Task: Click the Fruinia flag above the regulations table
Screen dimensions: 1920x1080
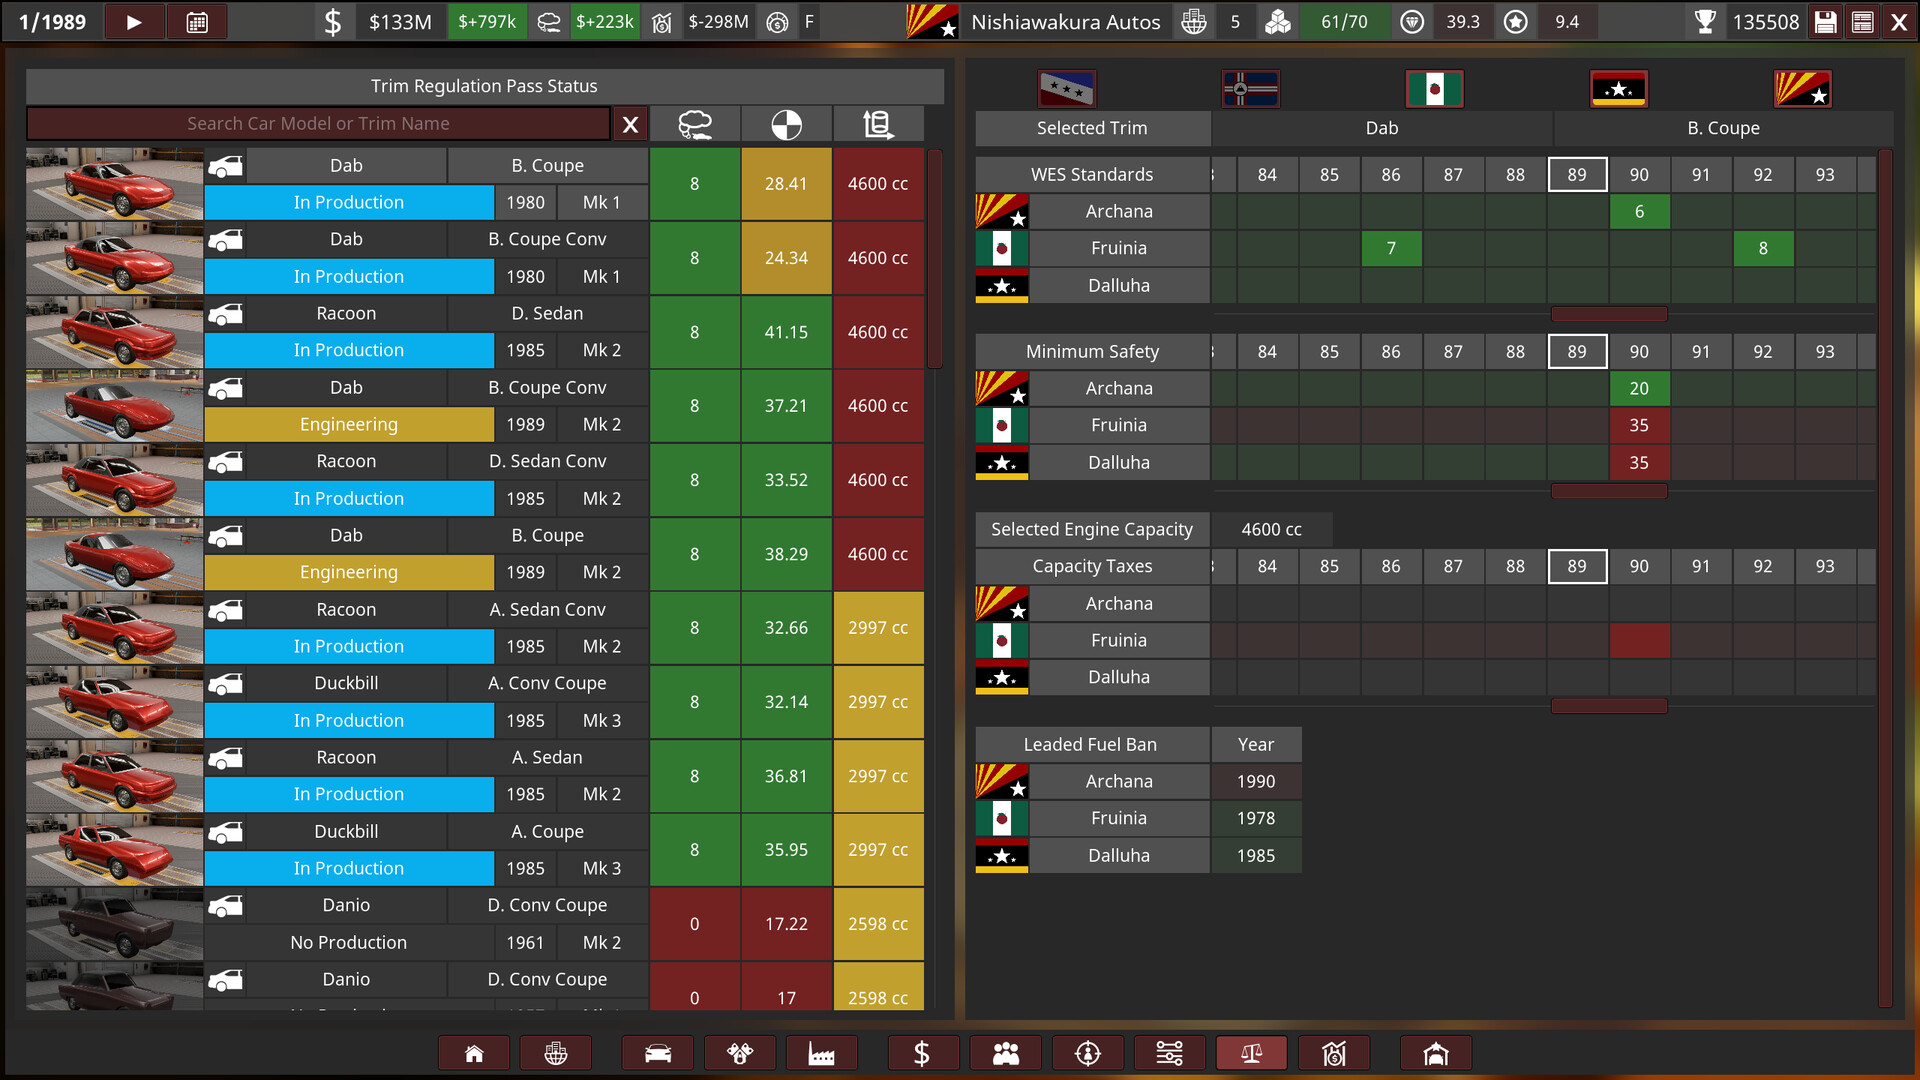Action: pyautogui.click(x=1435, y=88)
